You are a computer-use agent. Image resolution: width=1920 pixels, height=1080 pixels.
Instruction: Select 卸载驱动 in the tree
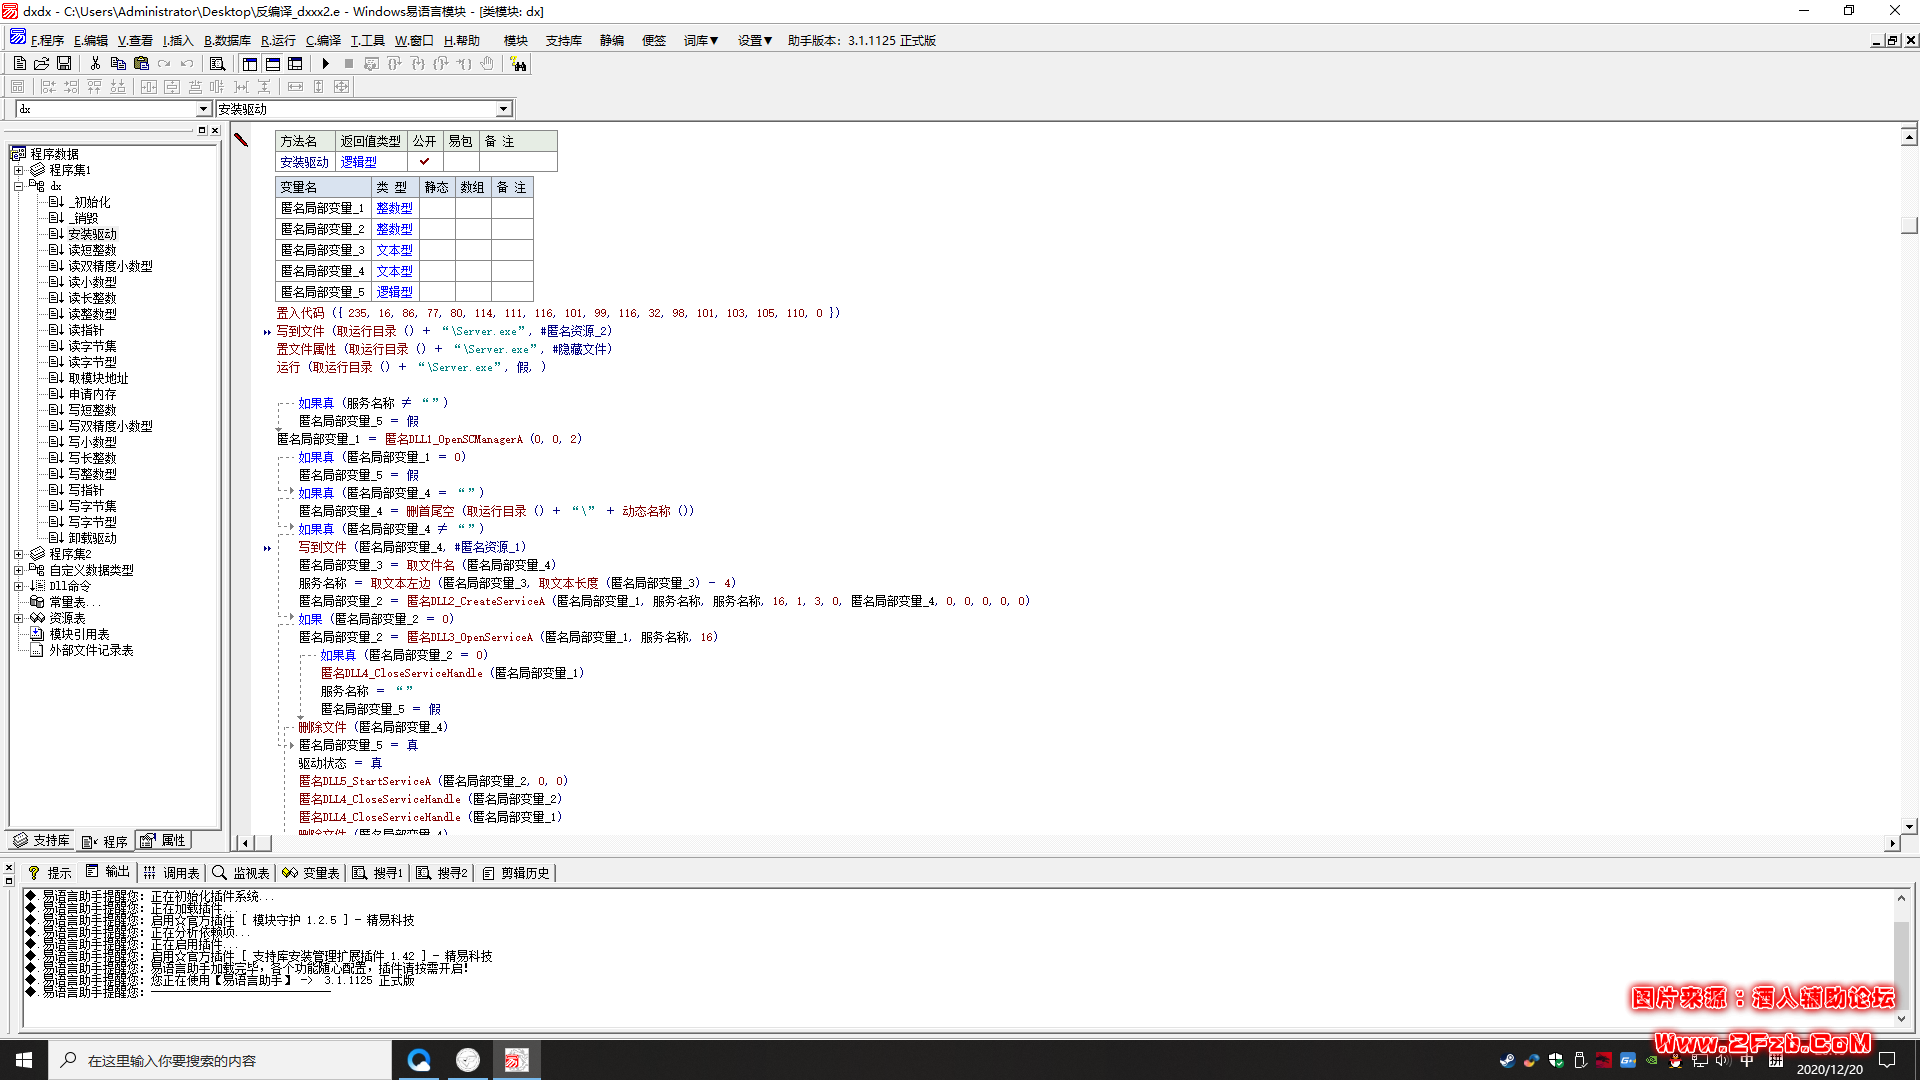[92, 538]
